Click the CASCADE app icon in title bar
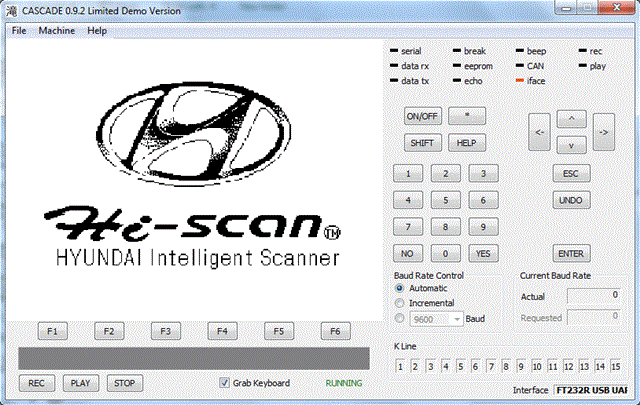This screenshot has width=640, height=405. click(11, 11)
